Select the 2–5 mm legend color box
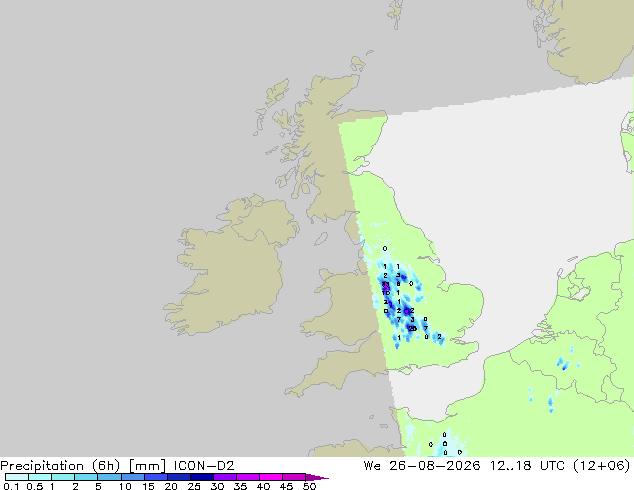This screenshot has width=634, height=490. click(86, 477)
